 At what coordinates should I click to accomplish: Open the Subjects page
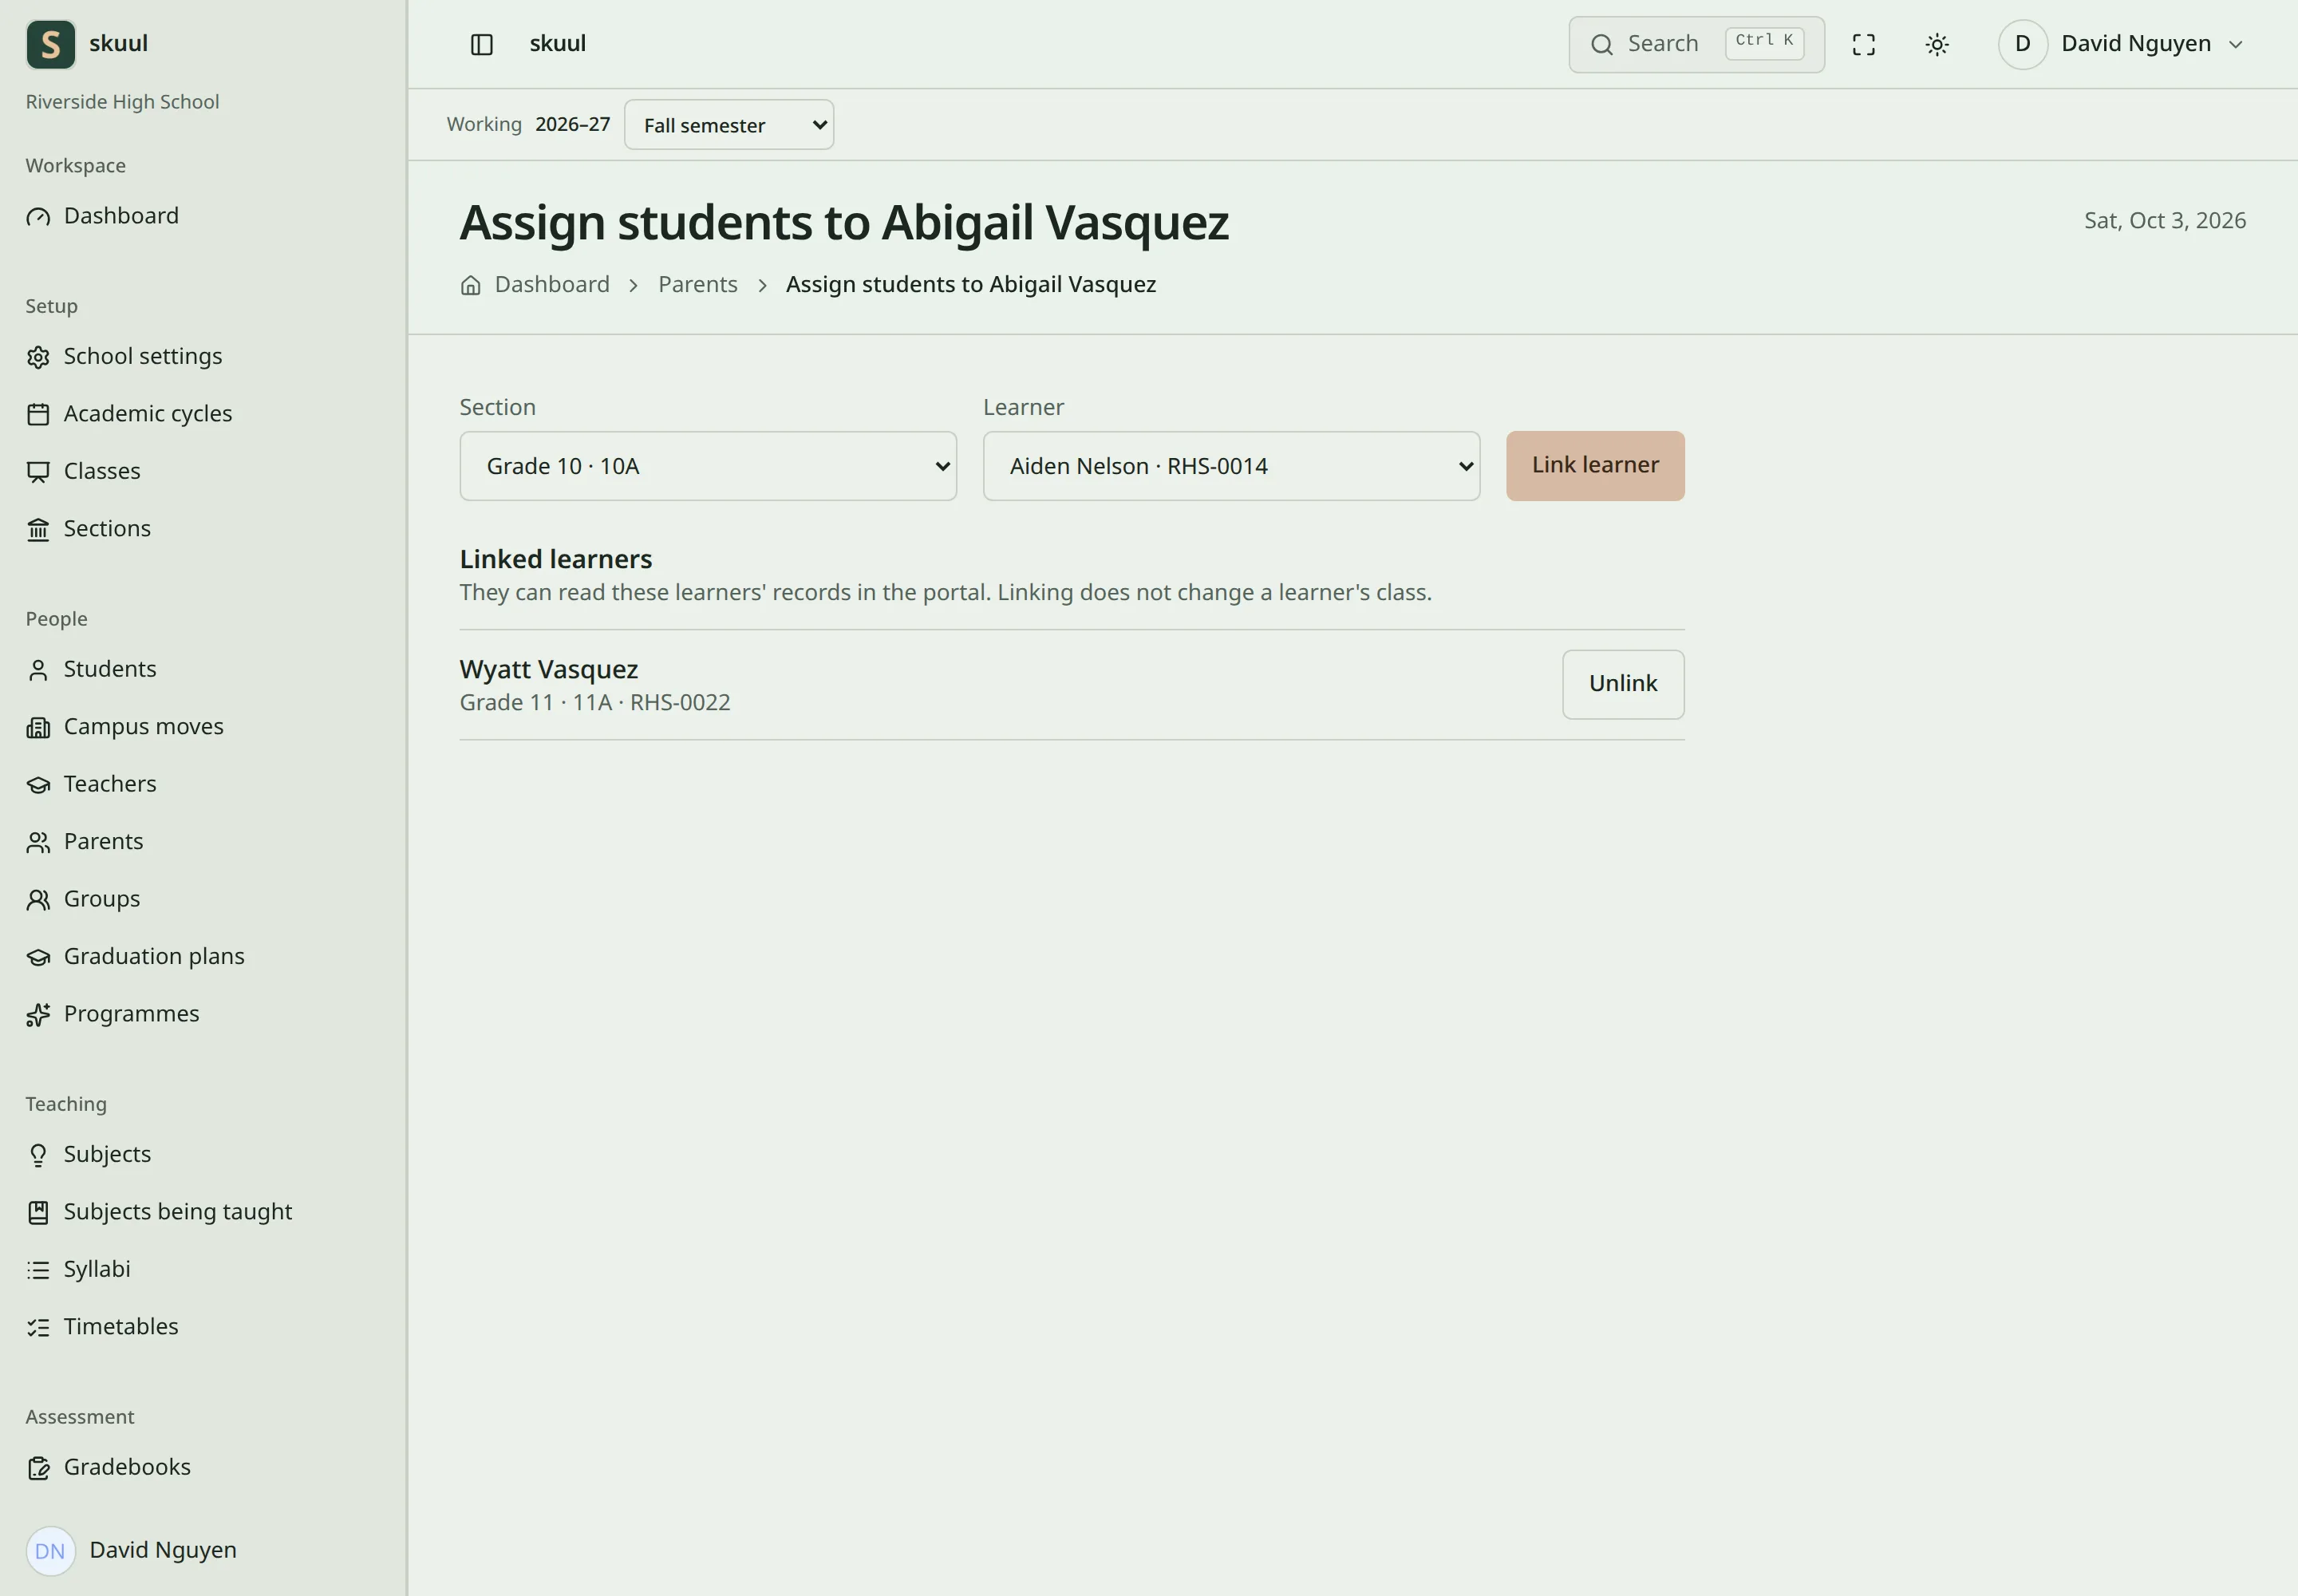[x=203, y=1155]
